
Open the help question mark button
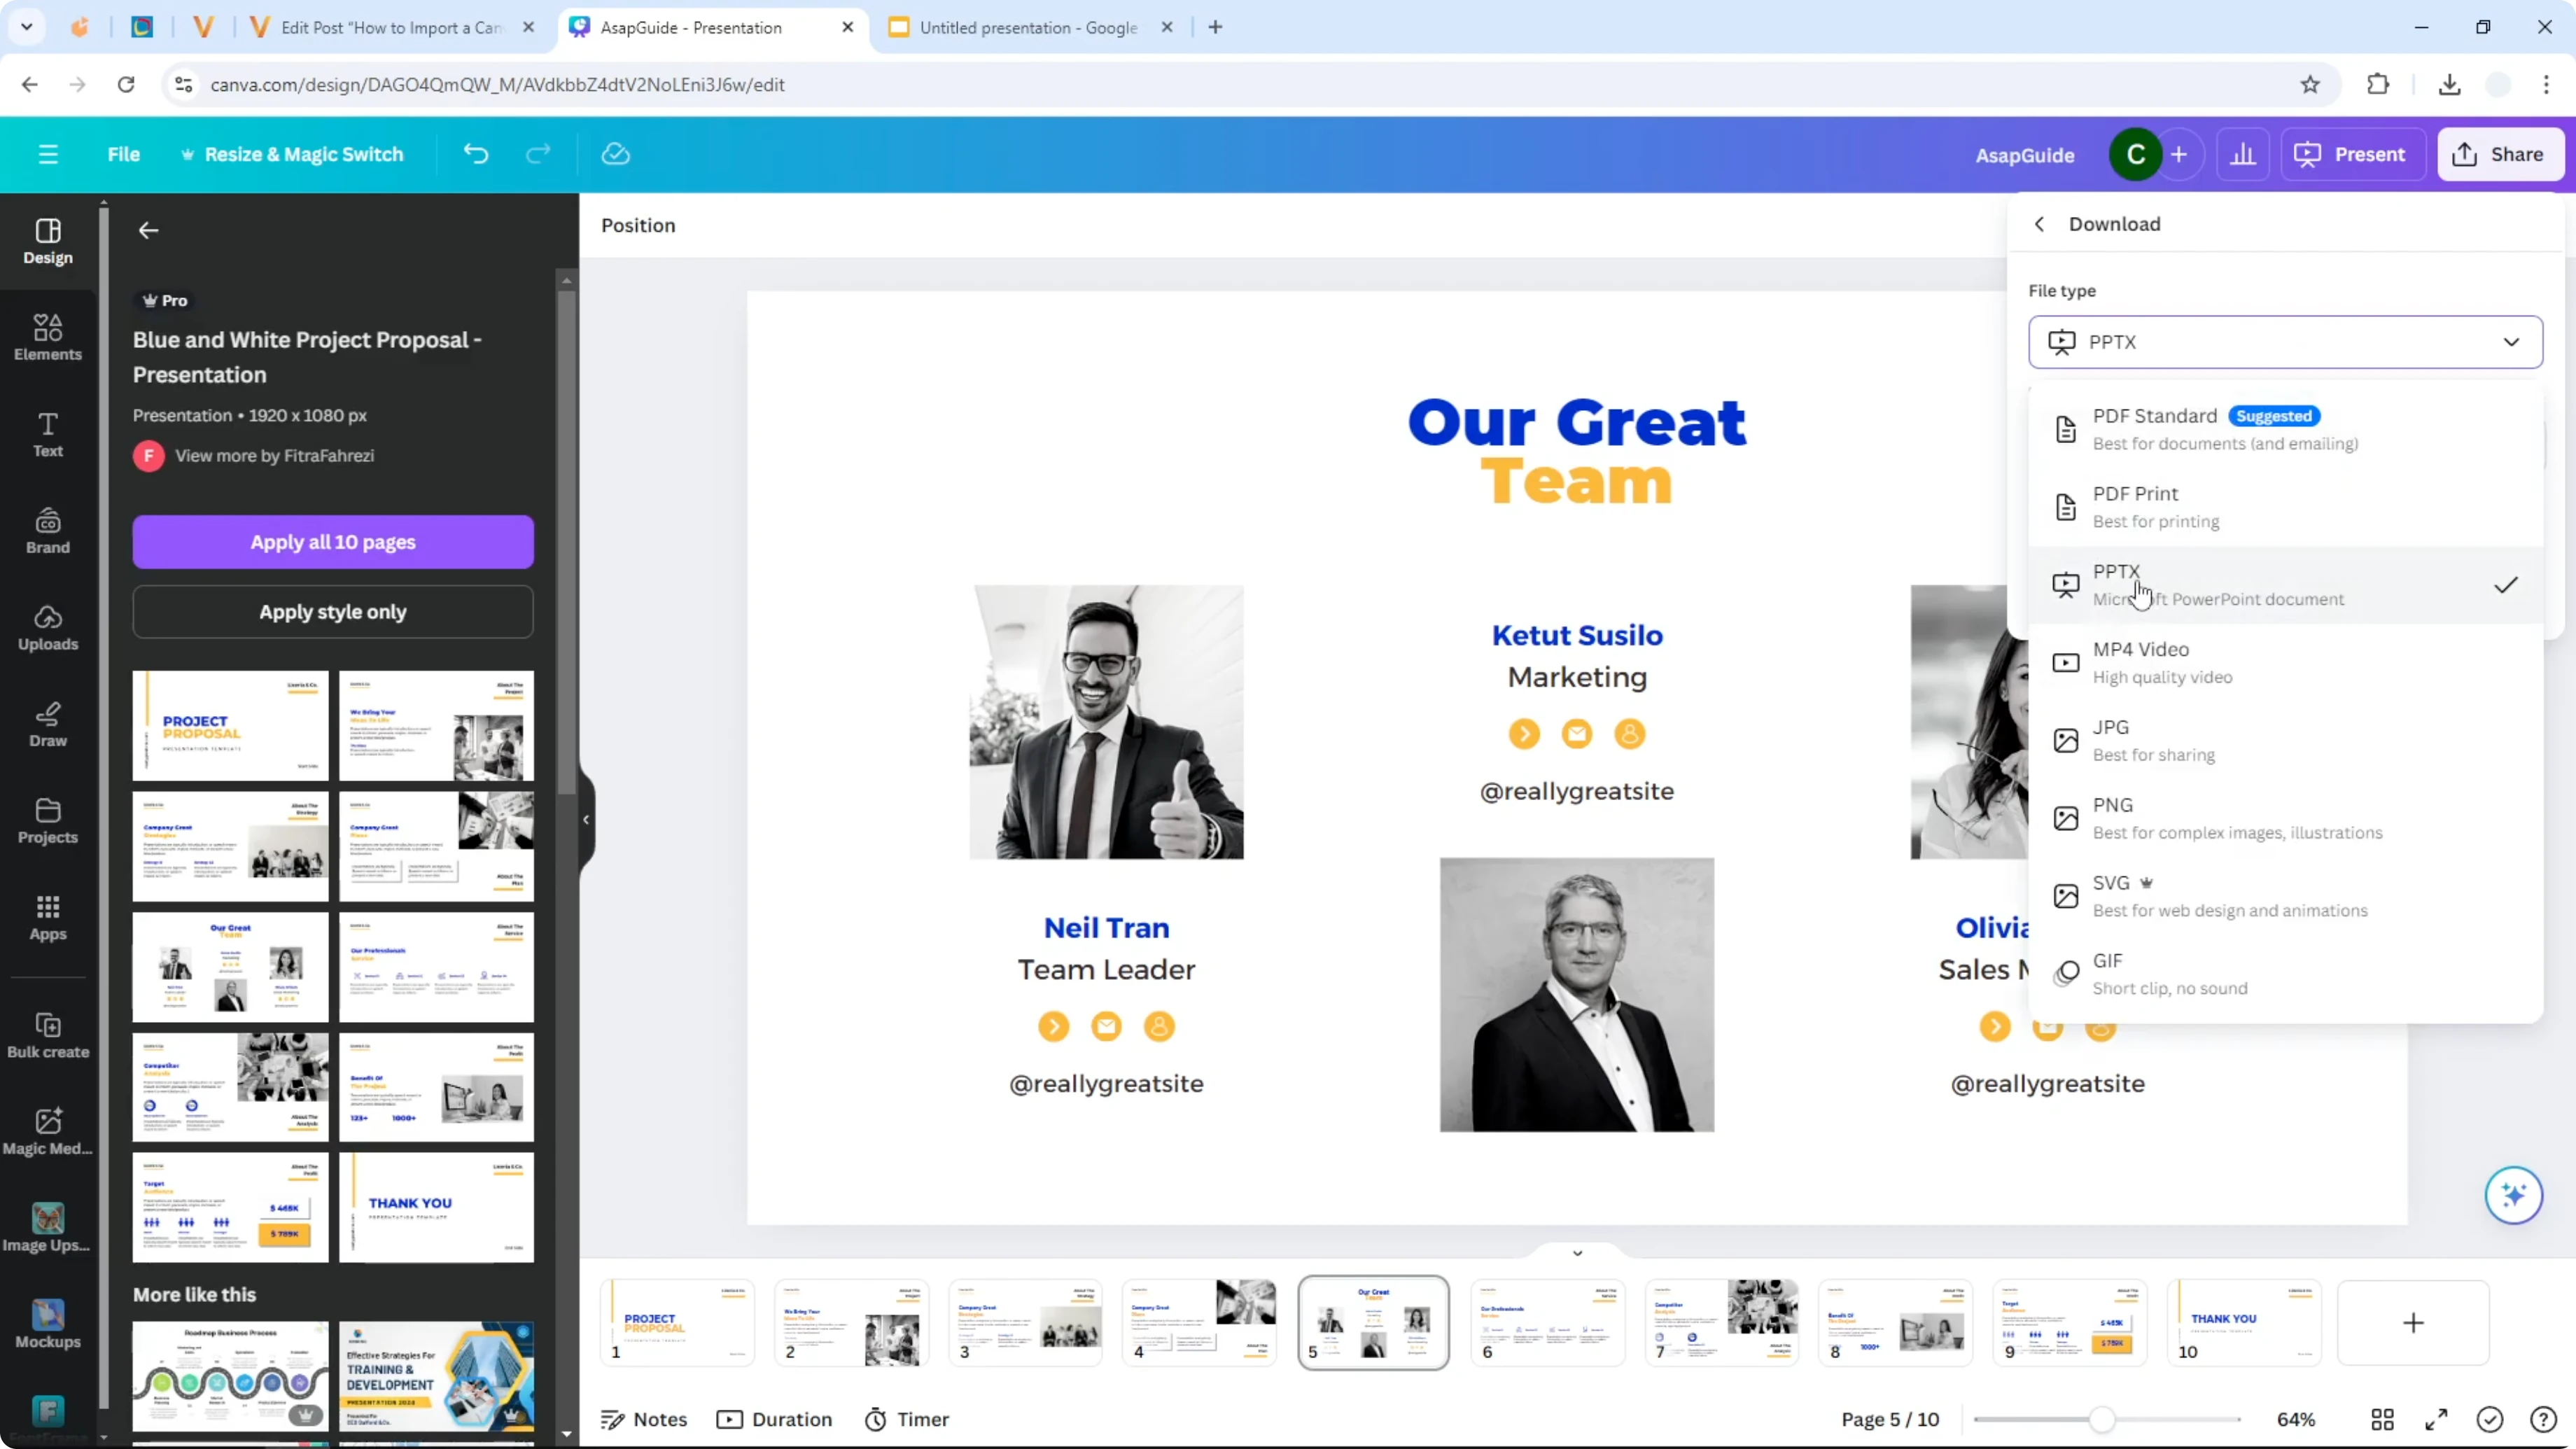(2543, 1419)
